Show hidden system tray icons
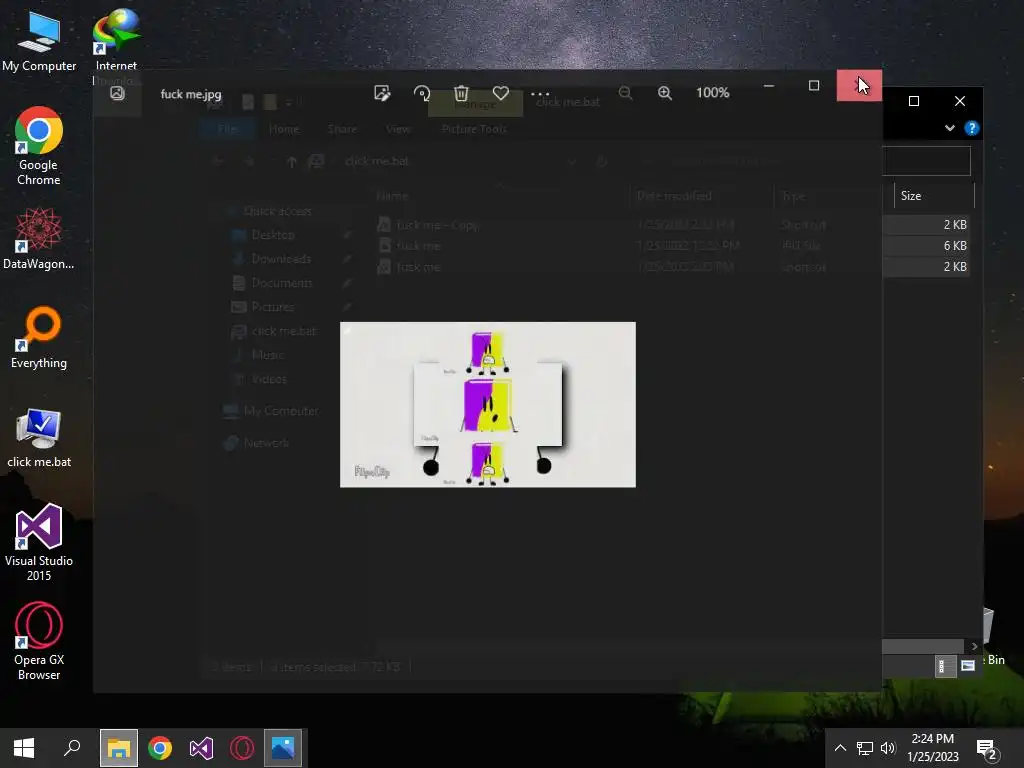Viewport: 1024px width, 768px height. click(x=840, y=748)
